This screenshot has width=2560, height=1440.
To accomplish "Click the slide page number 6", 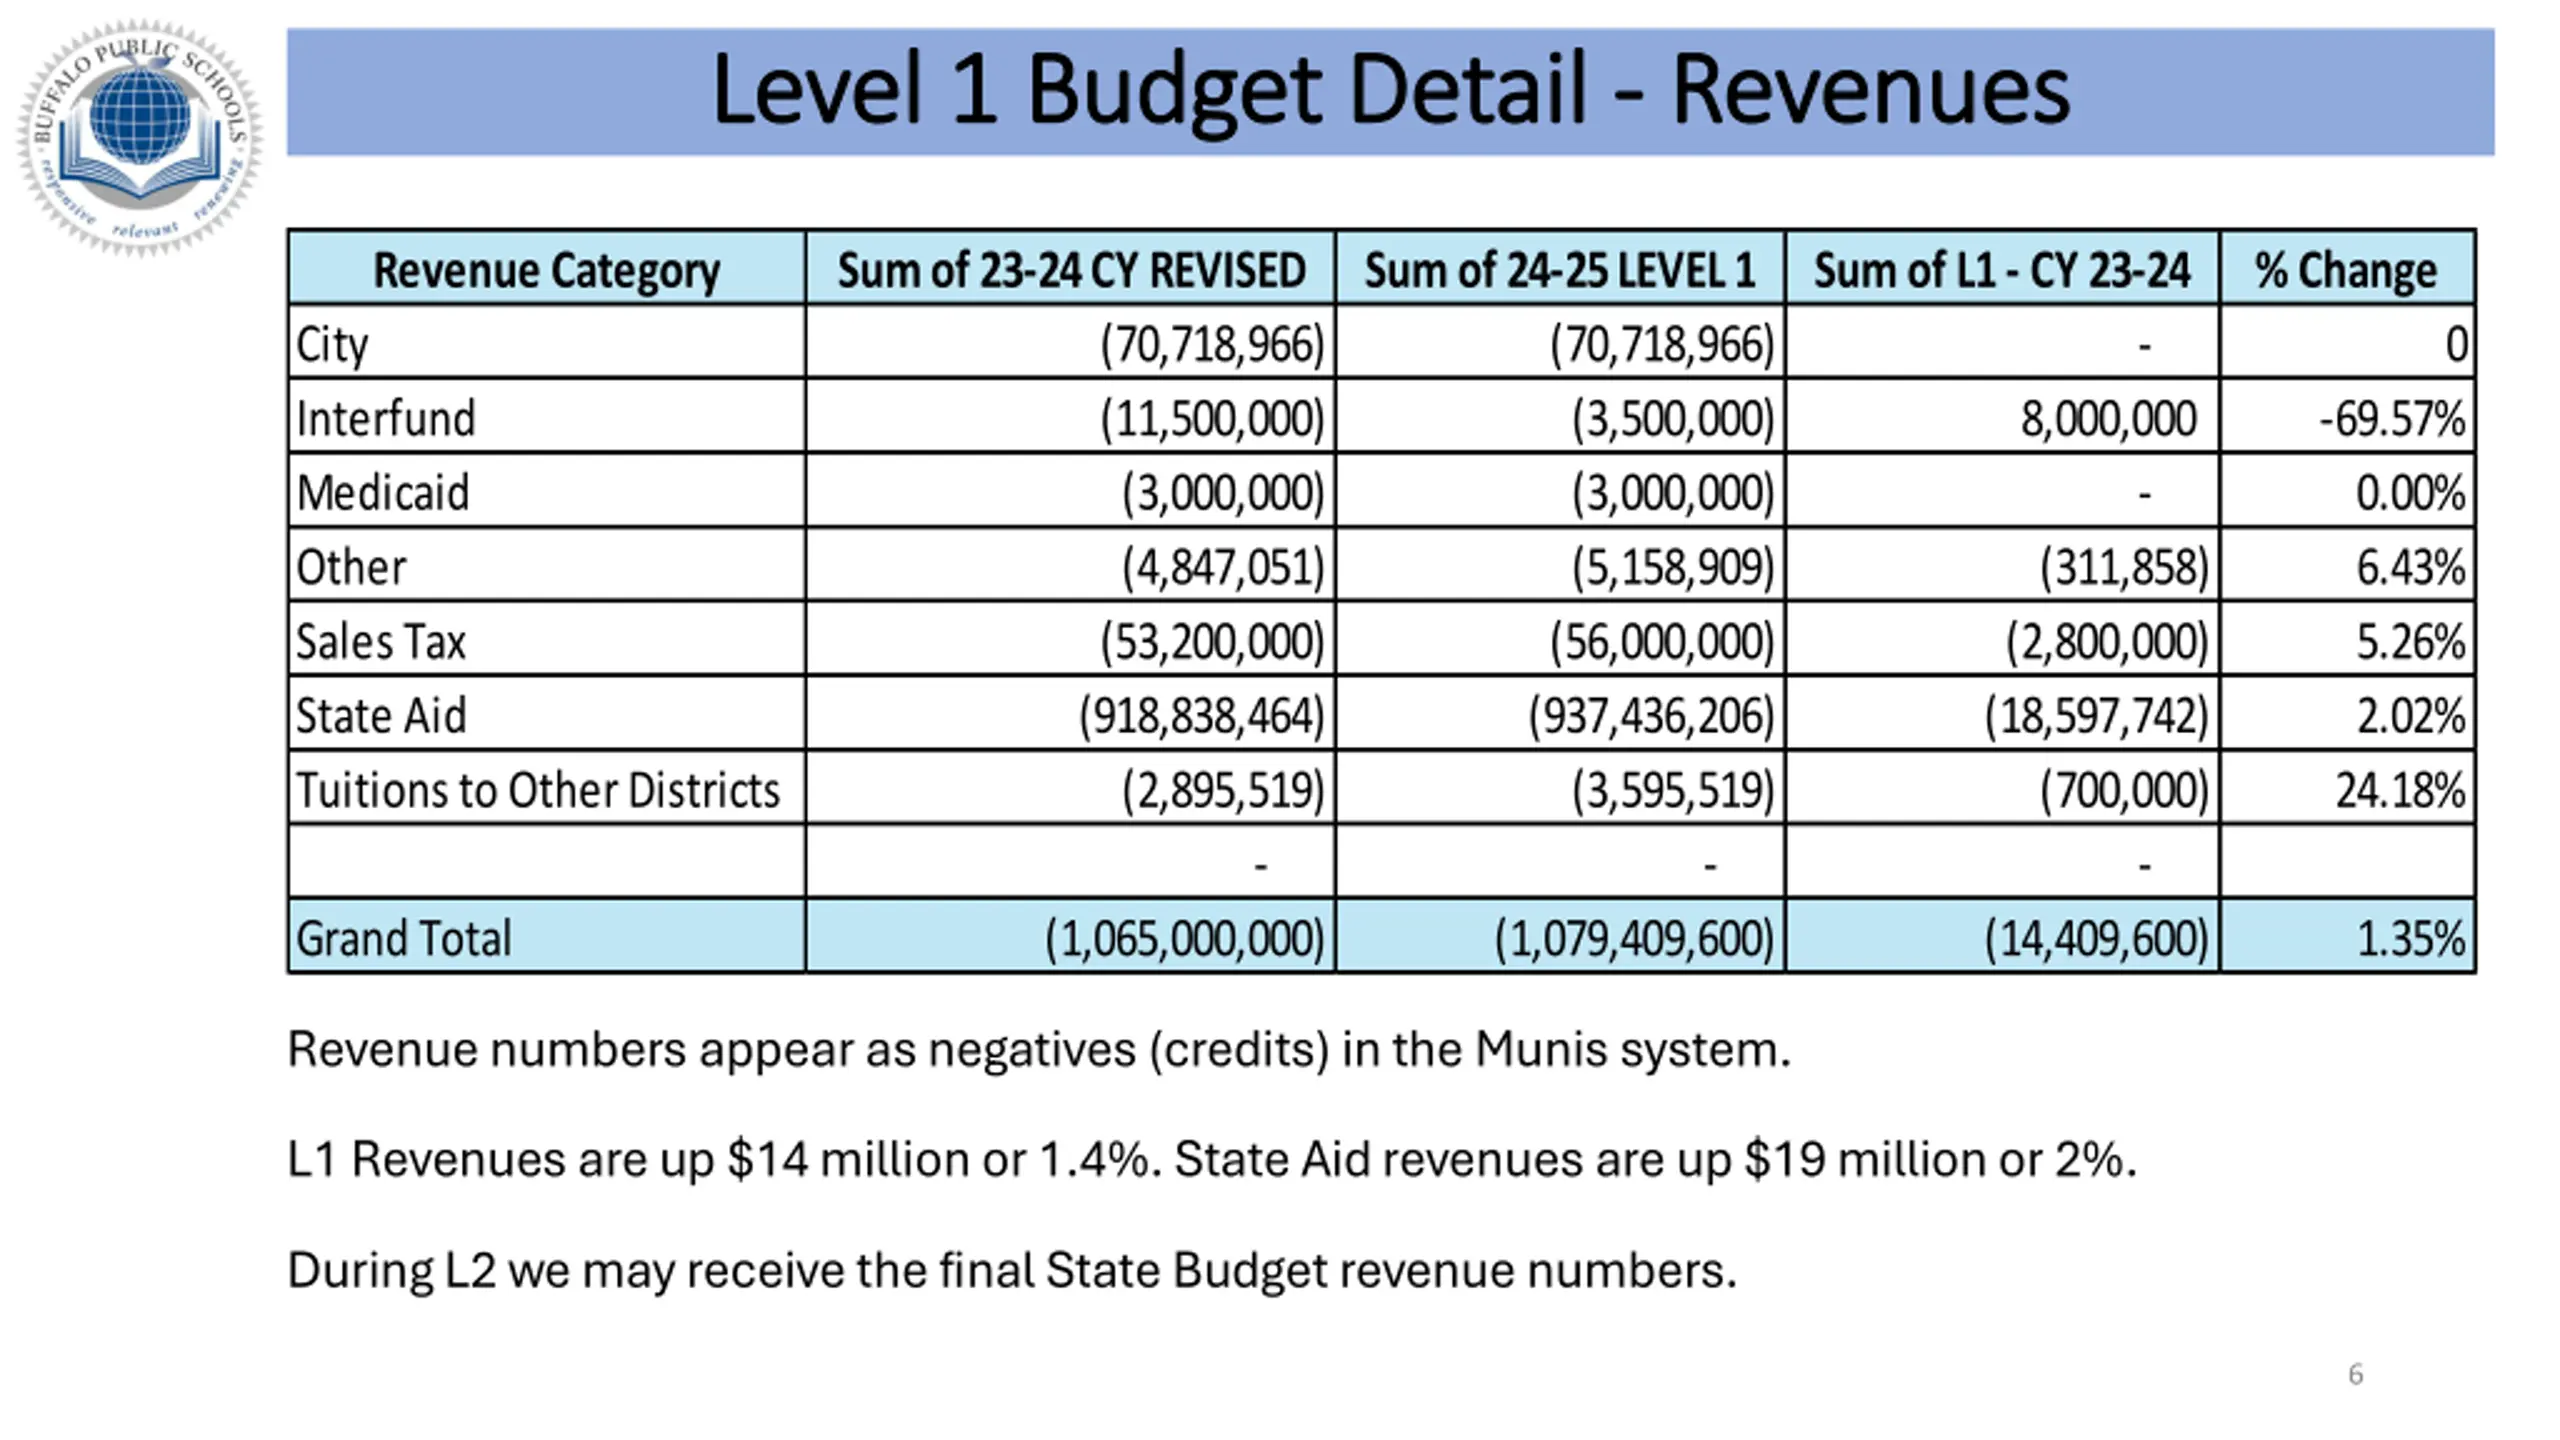I will (x=2355, y=1374).
